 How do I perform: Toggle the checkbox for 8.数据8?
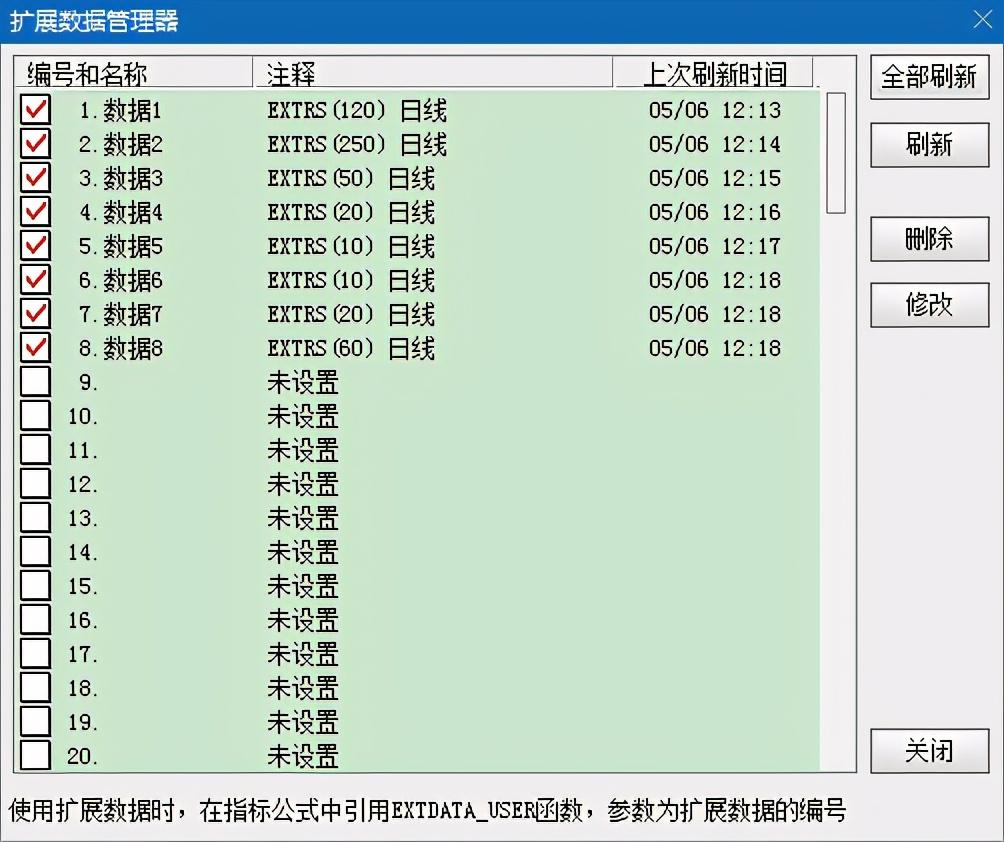tap(35, 347)
